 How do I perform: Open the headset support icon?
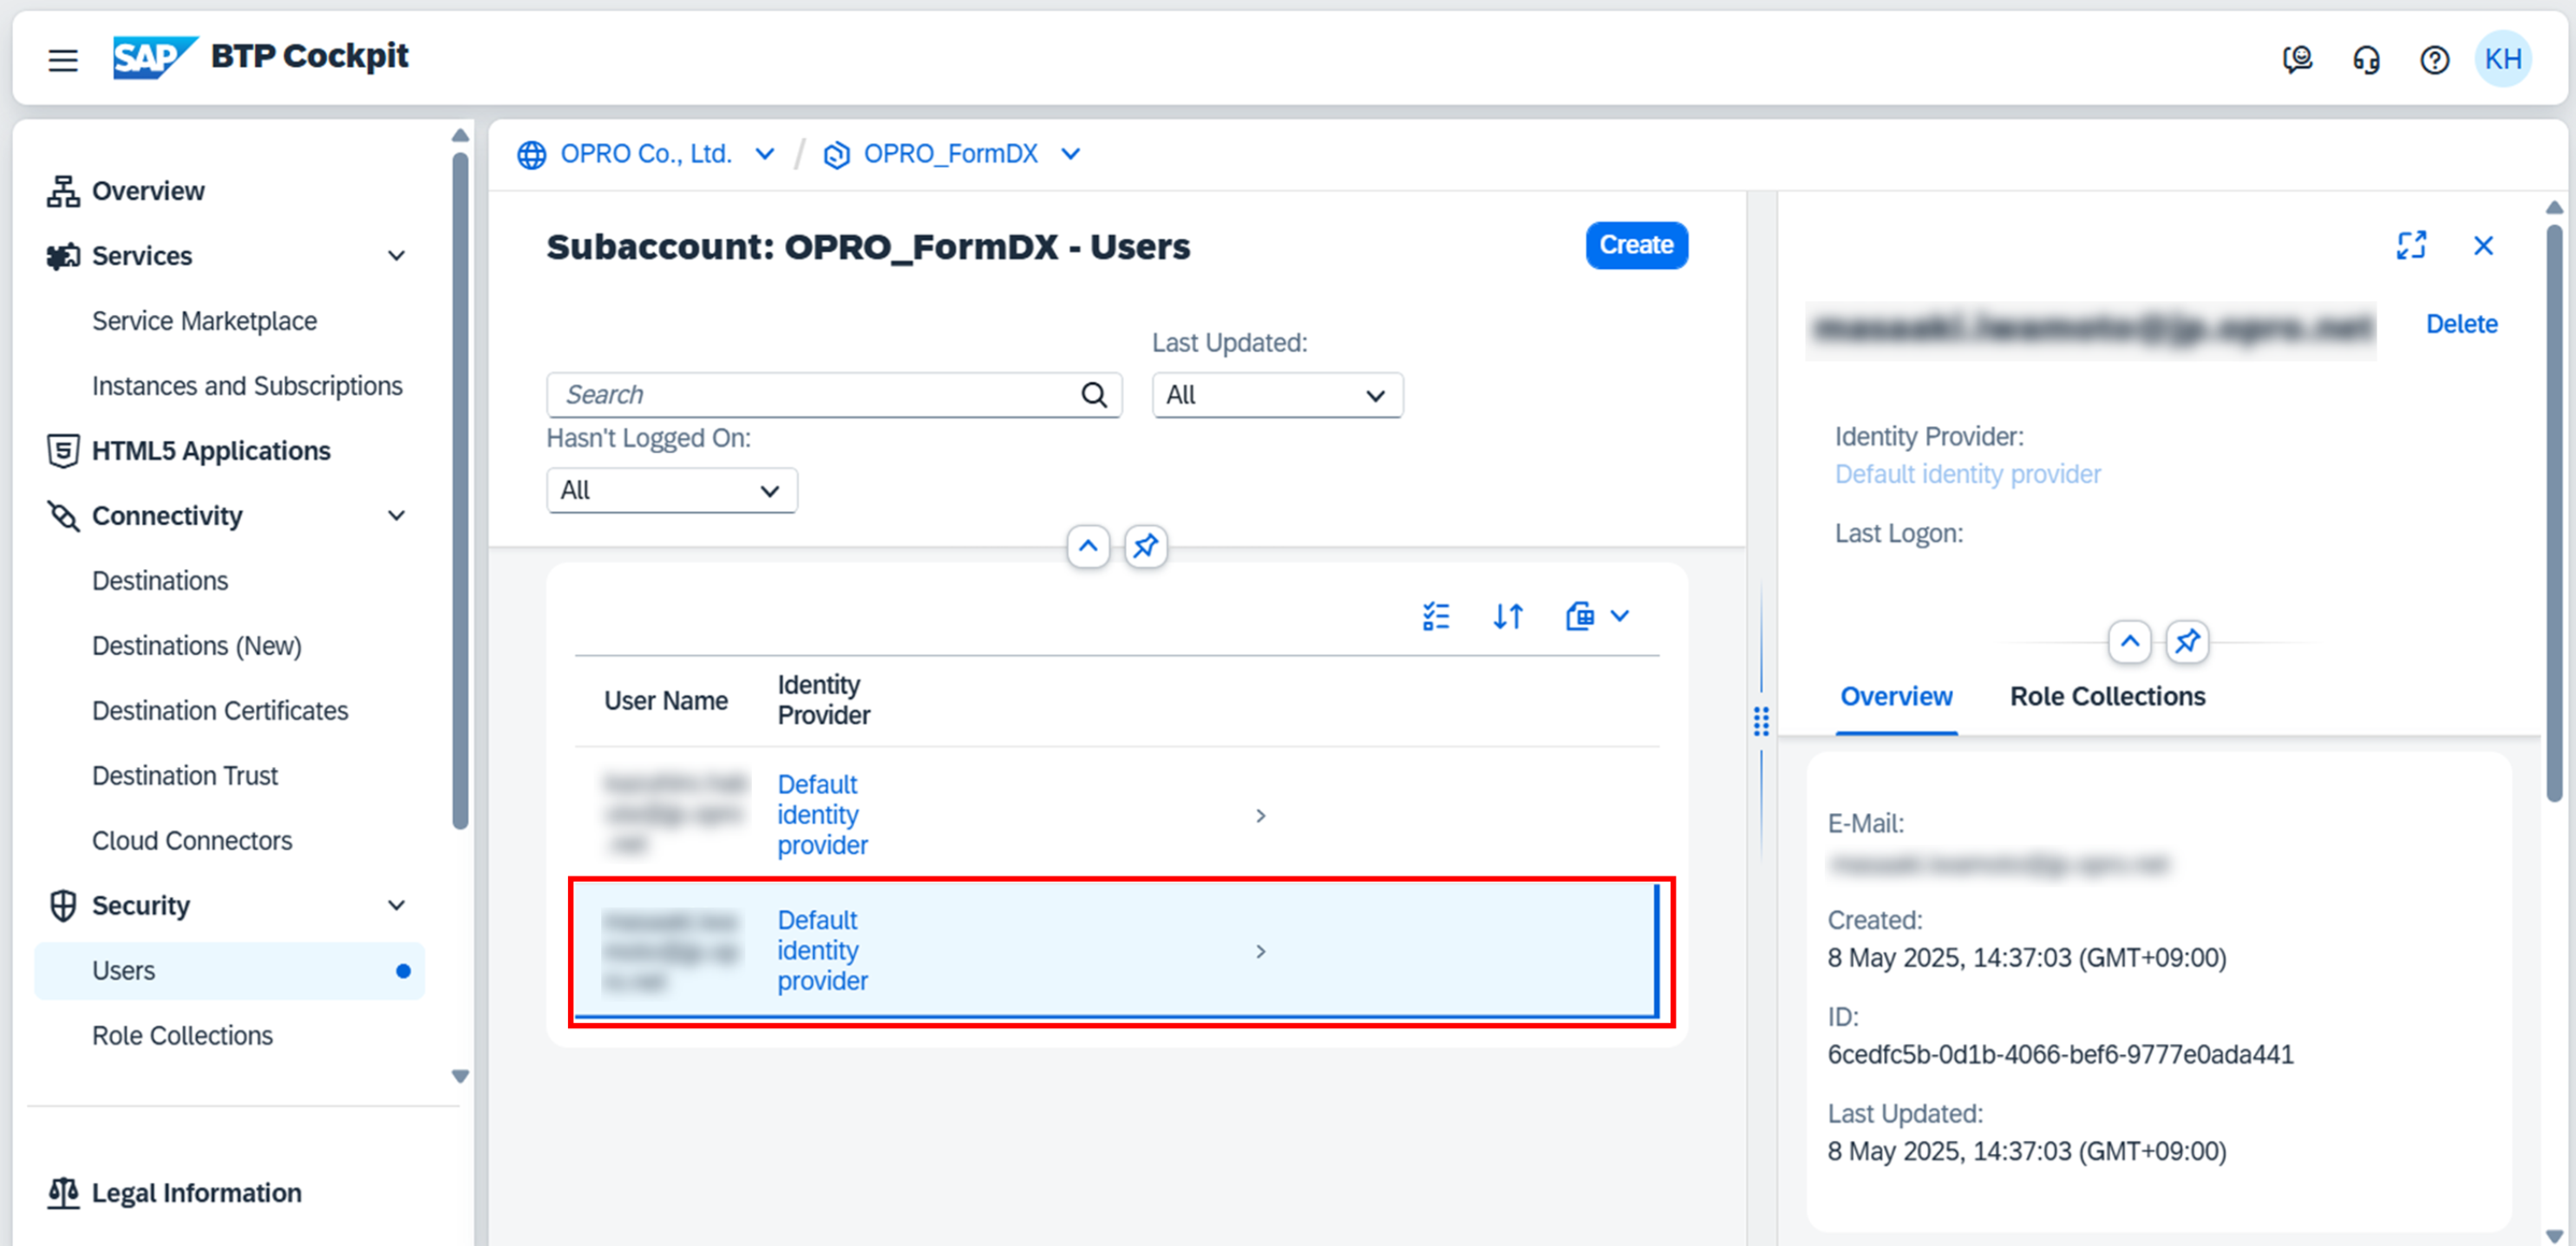point(2366,60)
